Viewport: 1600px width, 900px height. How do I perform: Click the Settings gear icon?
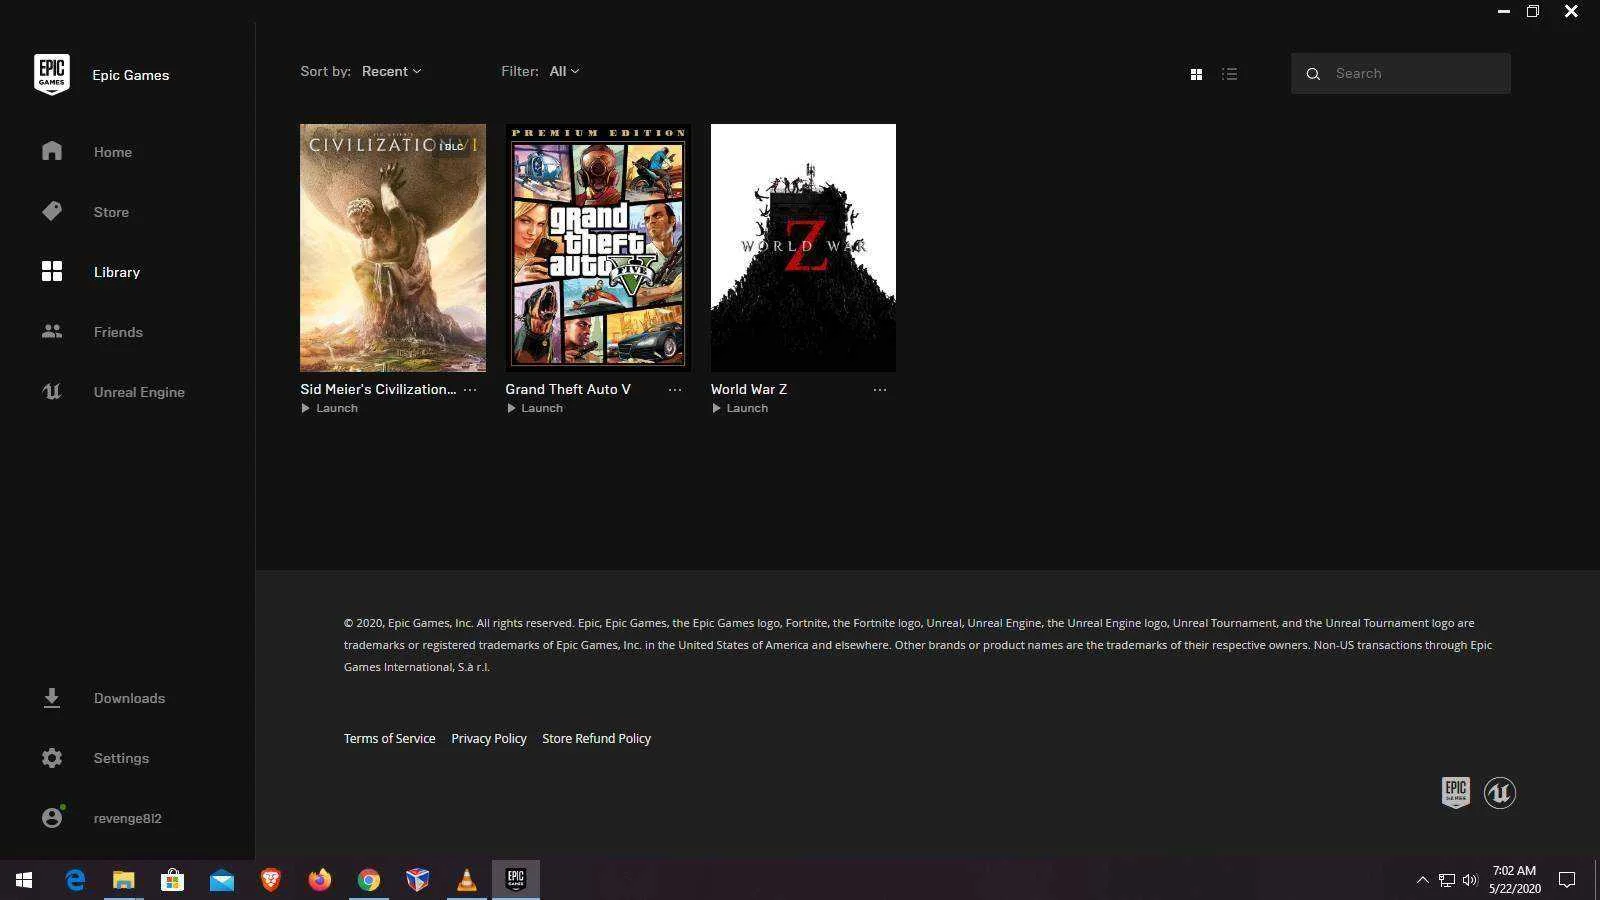coord(52,758)
